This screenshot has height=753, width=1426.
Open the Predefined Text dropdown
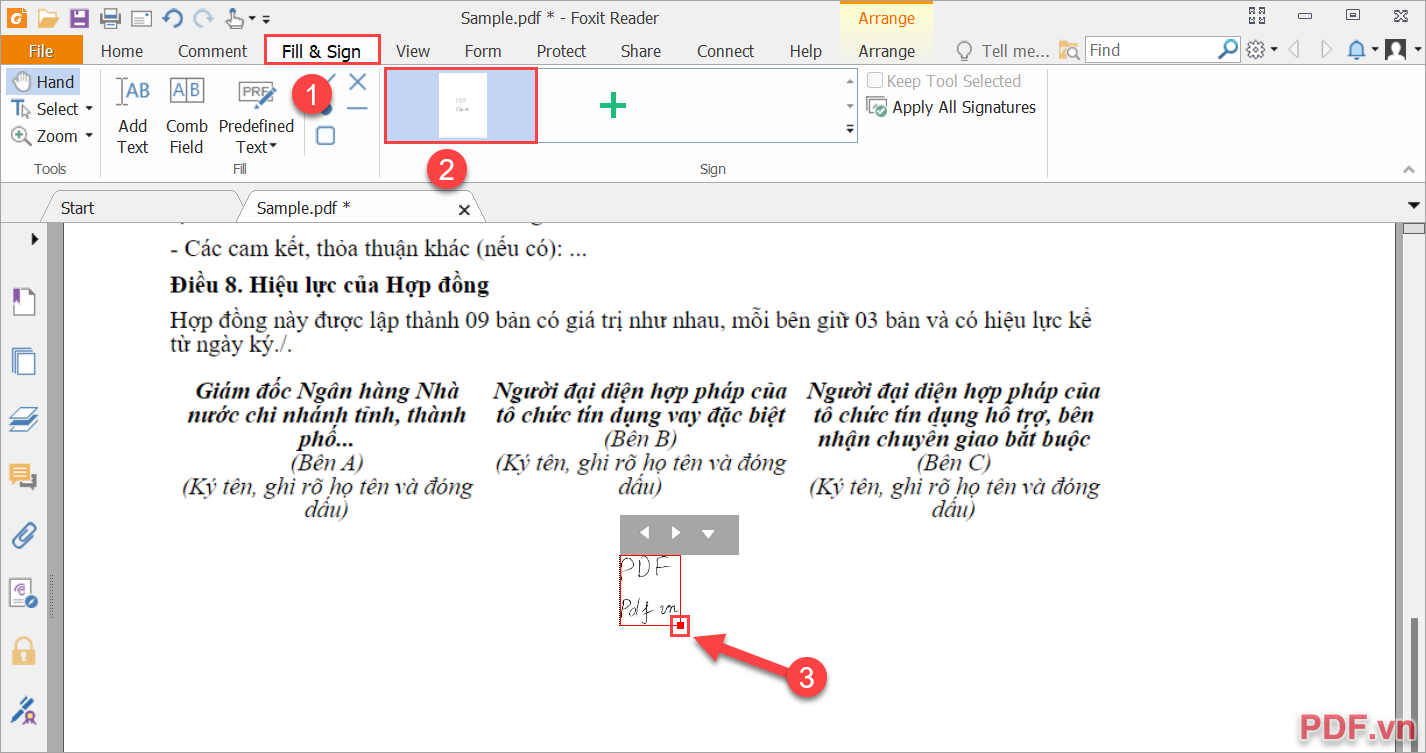click(256, 116)
